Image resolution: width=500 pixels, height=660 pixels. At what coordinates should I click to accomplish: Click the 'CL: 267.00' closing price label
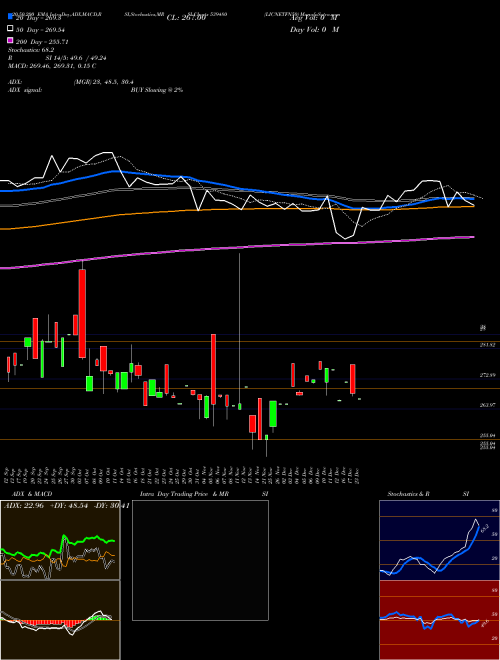(x=186, y=18)
